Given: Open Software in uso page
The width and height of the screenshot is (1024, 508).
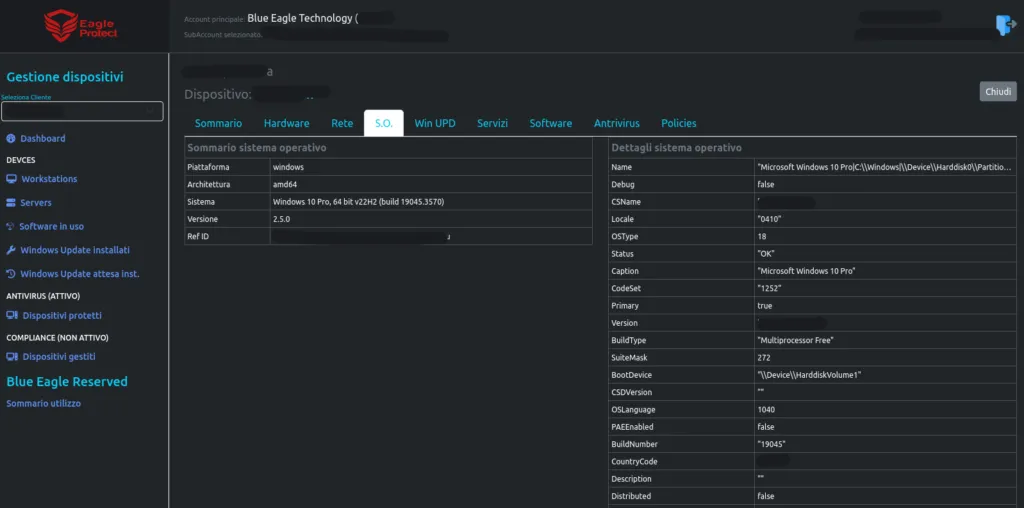Looking at the screenshot, I should (52, 227).
